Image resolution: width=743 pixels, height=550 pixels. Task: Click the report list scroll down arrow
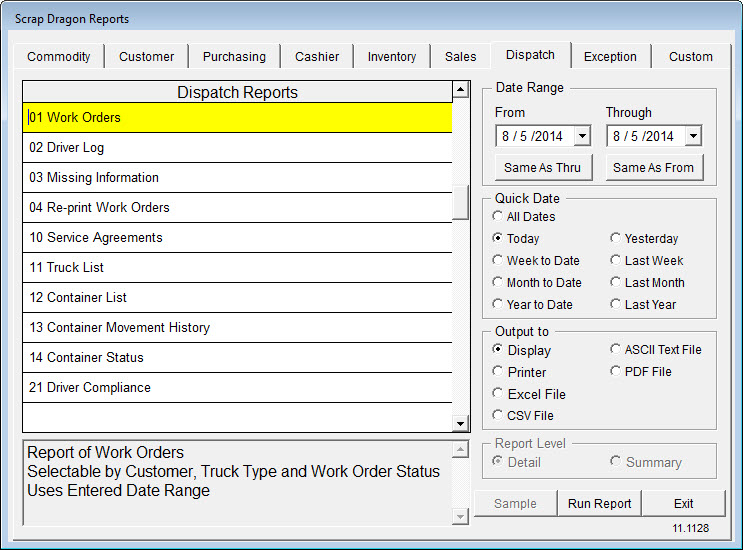[x=461, y=424]
